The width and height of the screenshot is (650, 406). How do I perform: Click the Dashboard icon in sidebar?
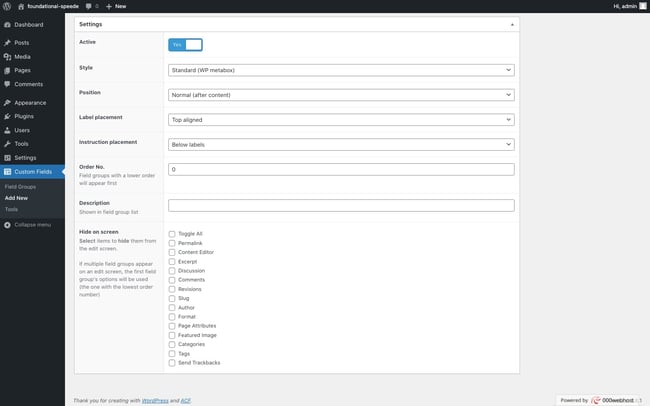click(7, 24)
